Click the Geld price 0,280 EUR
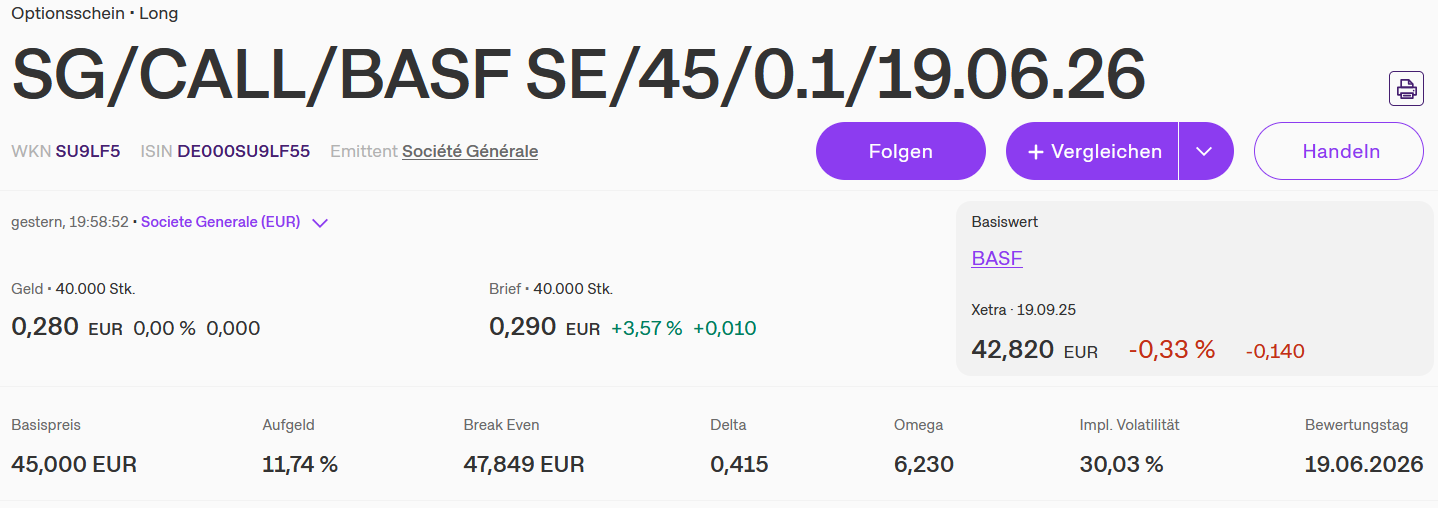Viewport: 1438px width, 508px height. coord(66,327)
